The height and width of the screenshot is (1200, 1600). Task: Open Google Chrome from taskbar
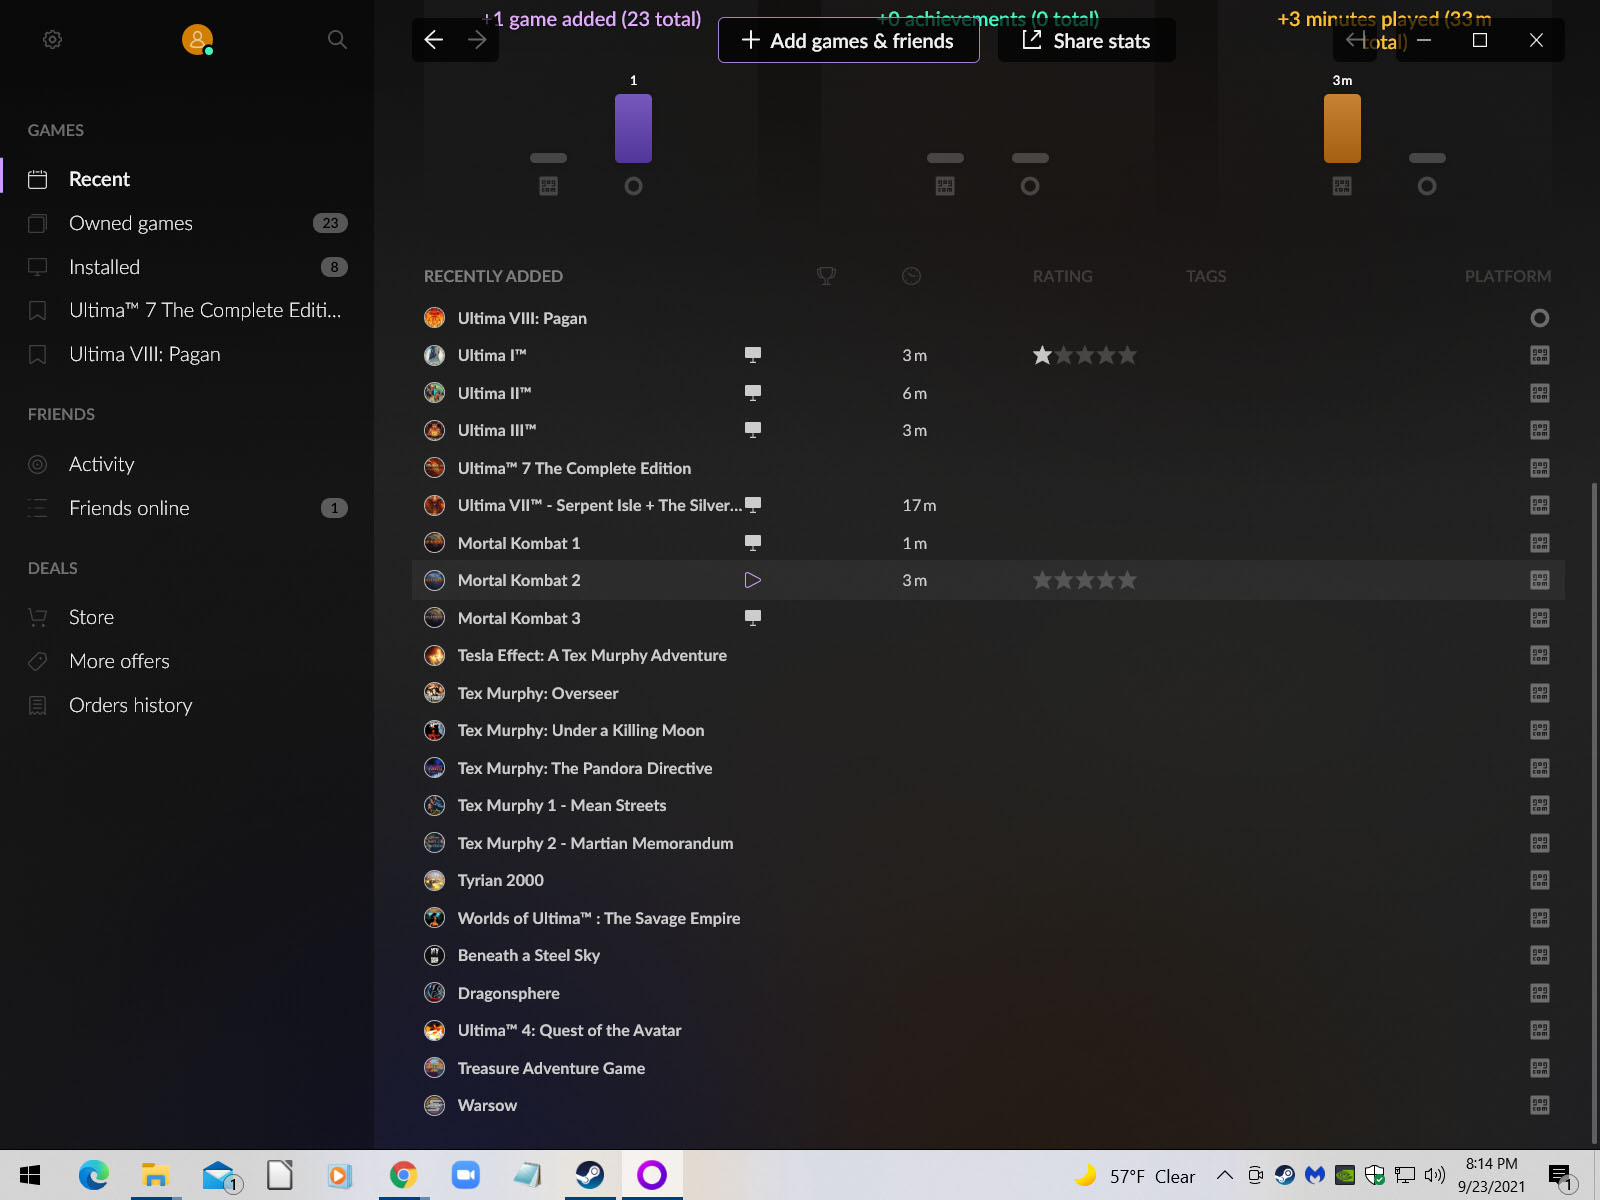[x=403, y=1175]
